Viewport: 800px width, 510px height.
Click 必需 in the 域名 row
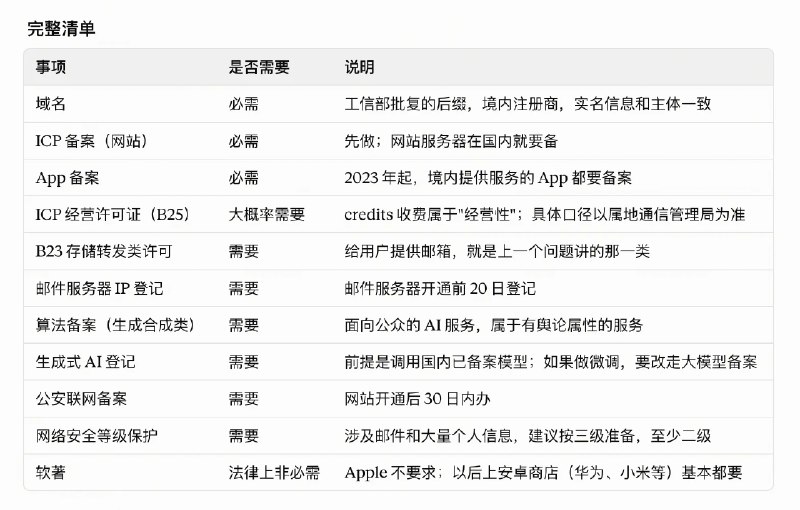243,104
